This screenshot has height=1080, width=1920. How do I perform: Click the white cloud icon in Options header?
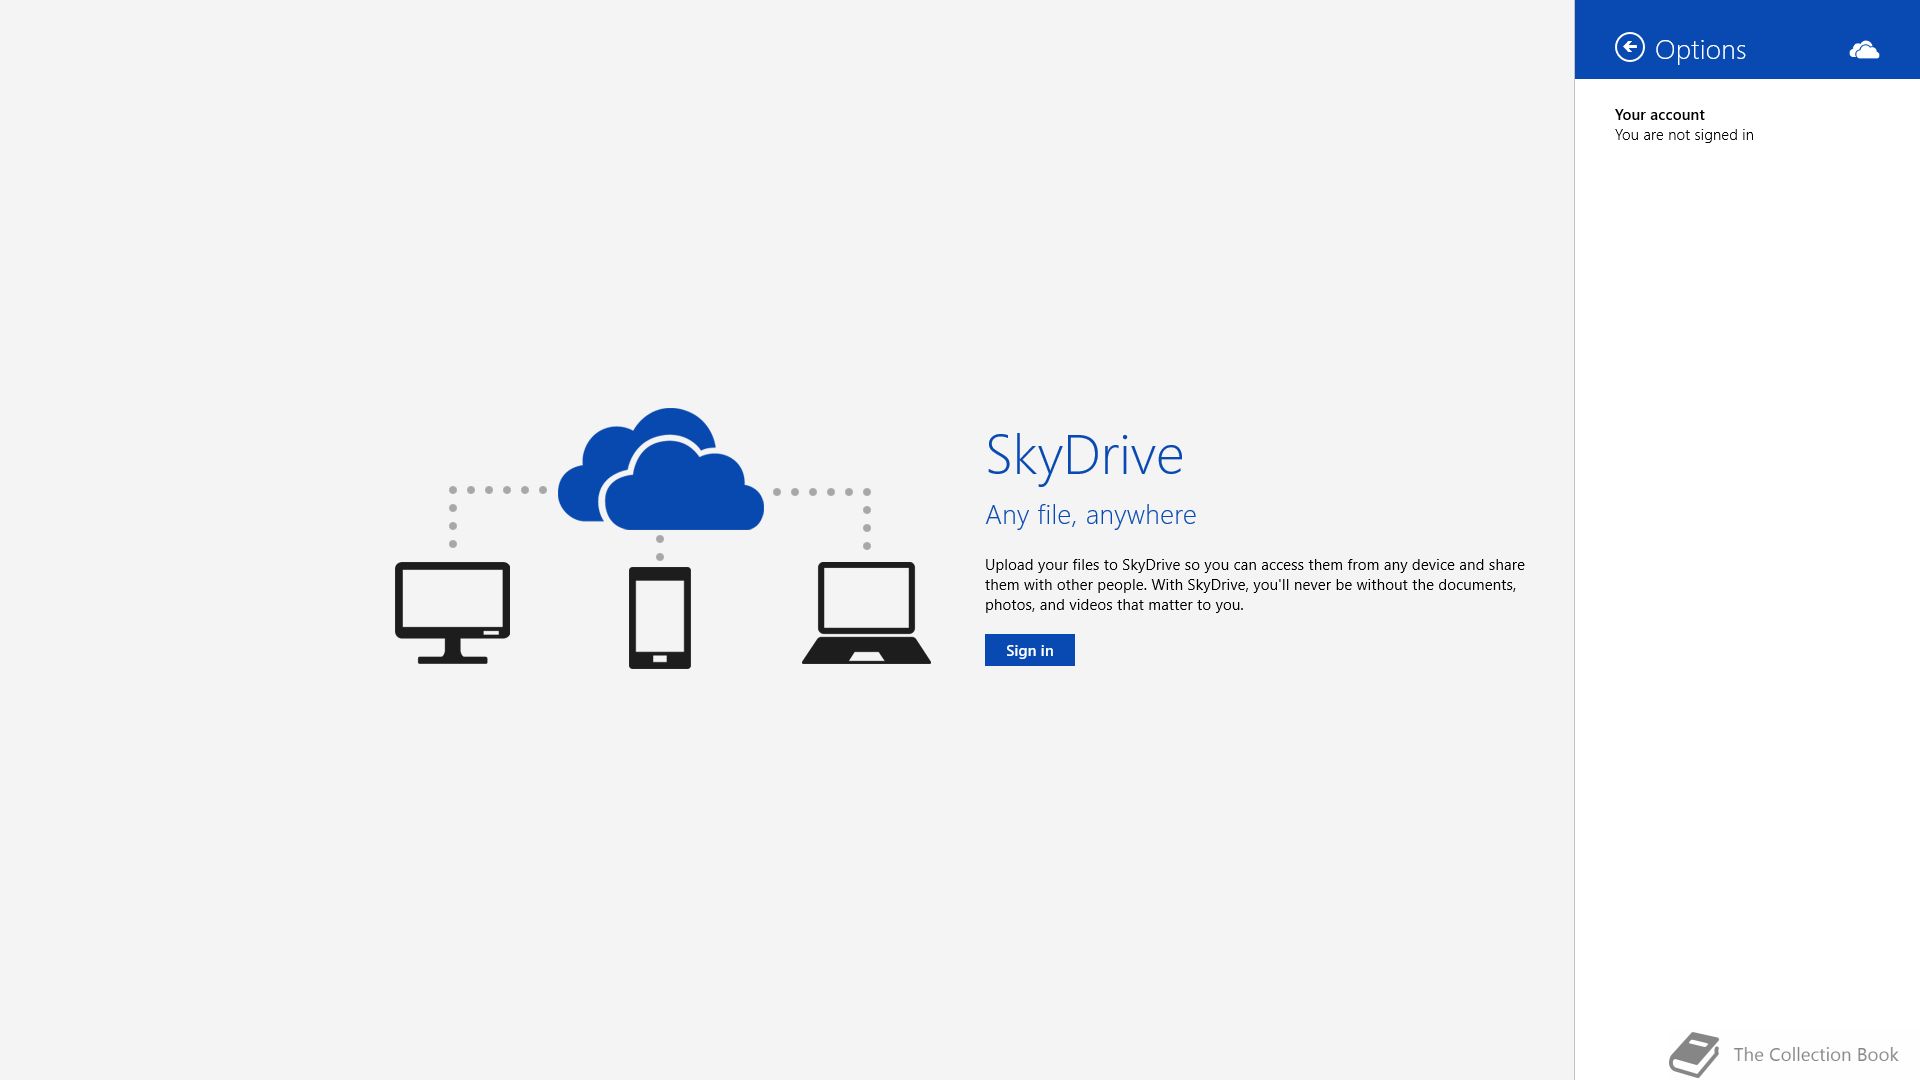click(1863, 50)
